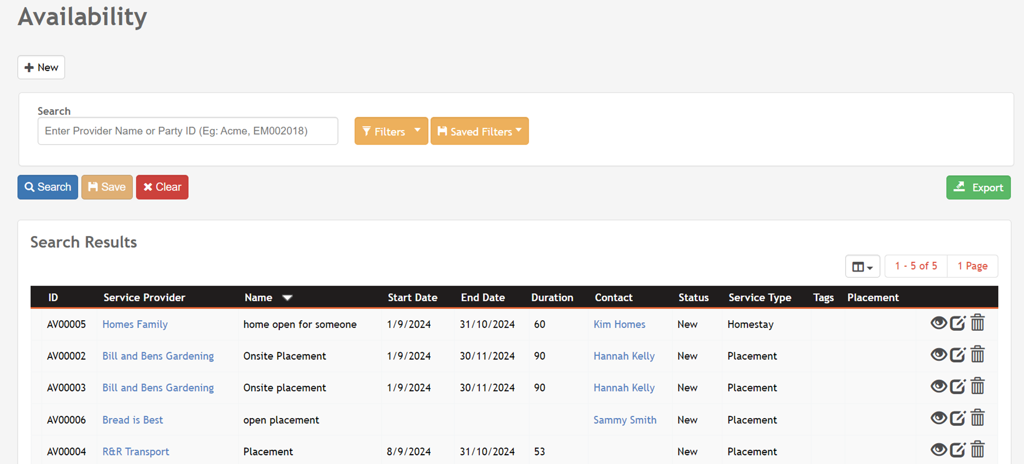
Task: Open Bill and Bens Gardening link for AV00003
Action: coord(158,388)
